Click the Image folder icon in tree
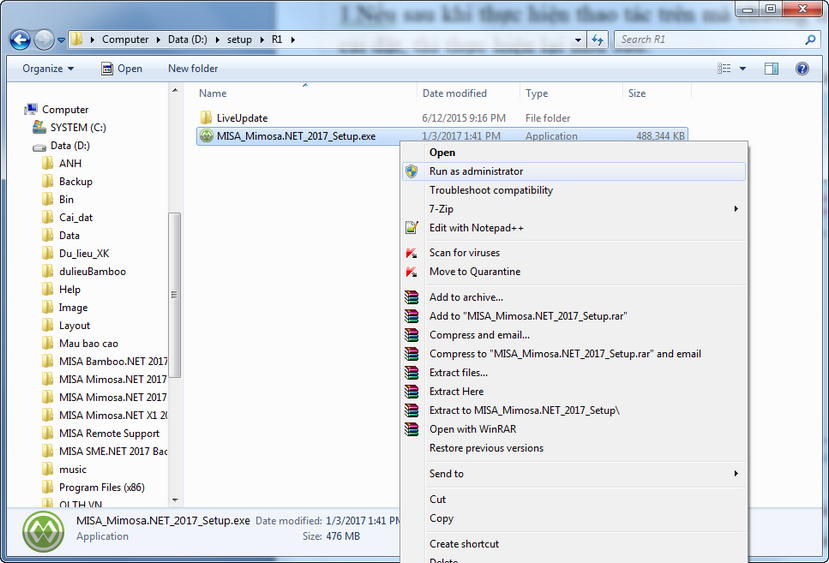This screenshot has width=829, height=563. 48,307
